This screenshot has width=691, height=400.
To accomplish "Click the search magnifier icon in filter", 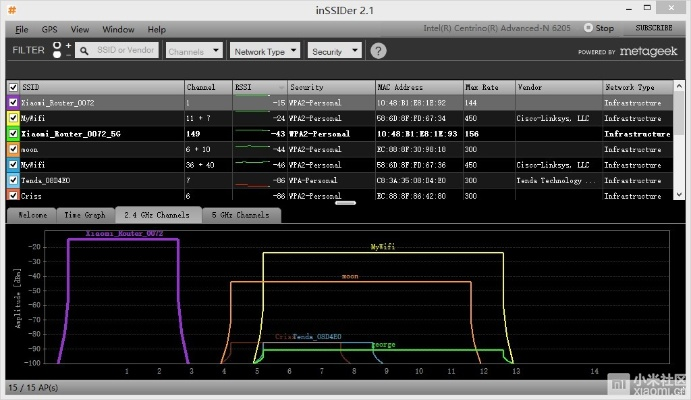I will pos(86,51).
